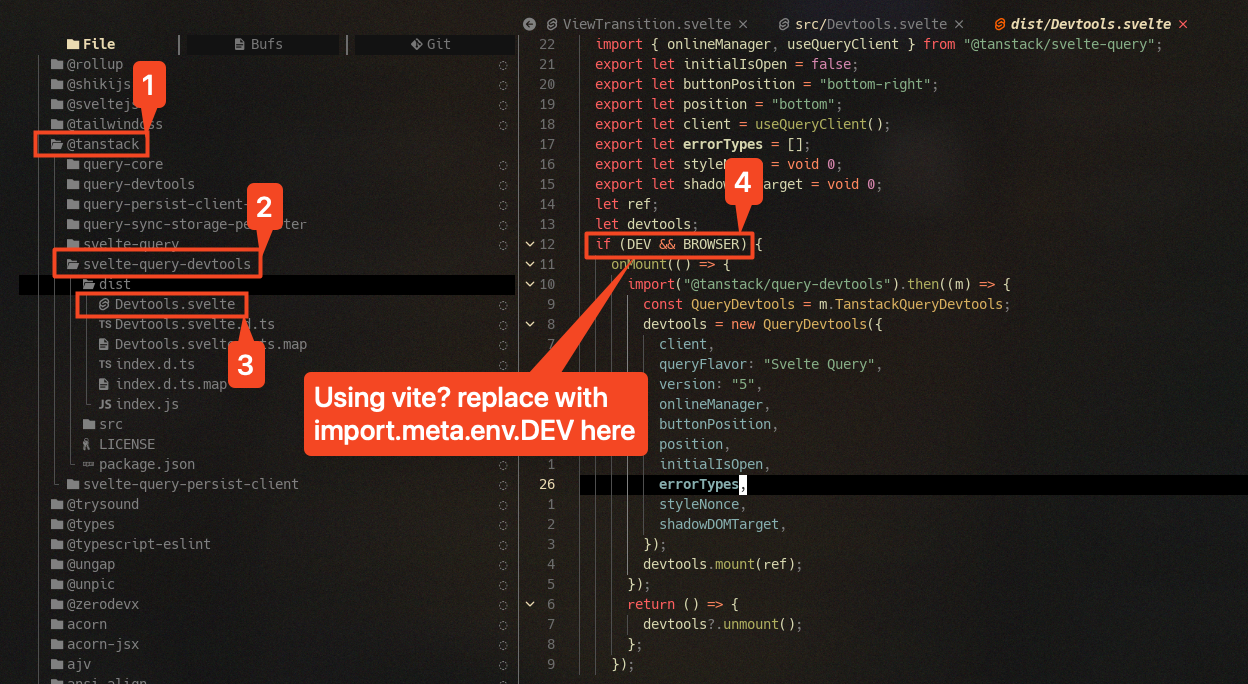Click line number 26 in the gutter
1248x684 pixels.
[x=546, y=484]
